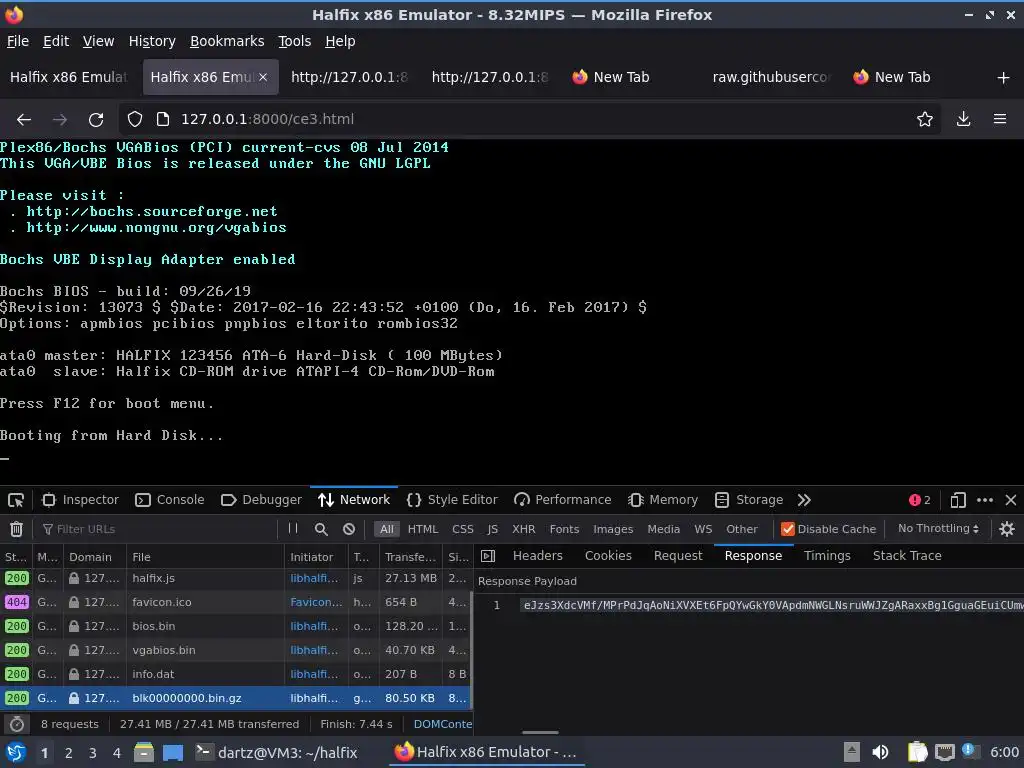The image size is (1024, 768).
Task: Close the developer tools panel
Action: 1010,500
